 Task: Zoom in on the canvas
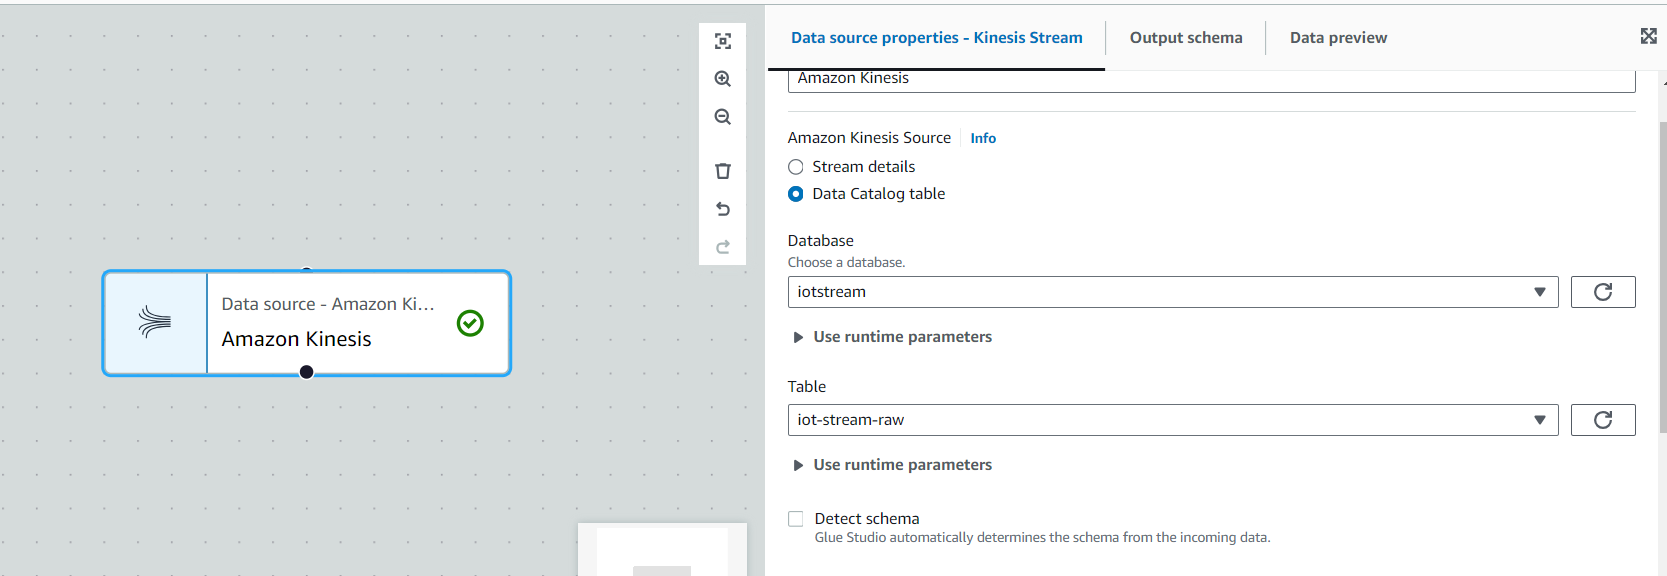723,79
